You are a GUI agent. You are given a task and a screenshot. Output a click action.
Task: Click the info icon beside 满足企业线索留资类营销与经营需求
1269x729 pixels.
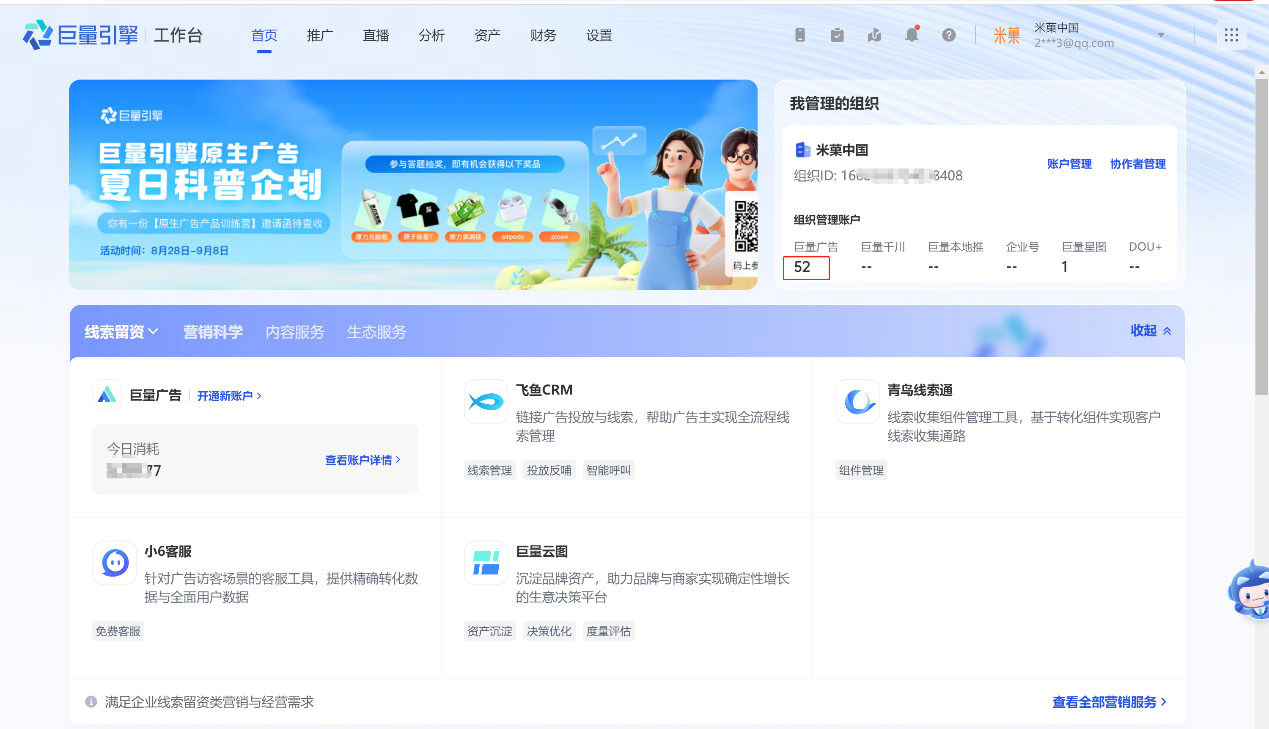pos(91,702)
